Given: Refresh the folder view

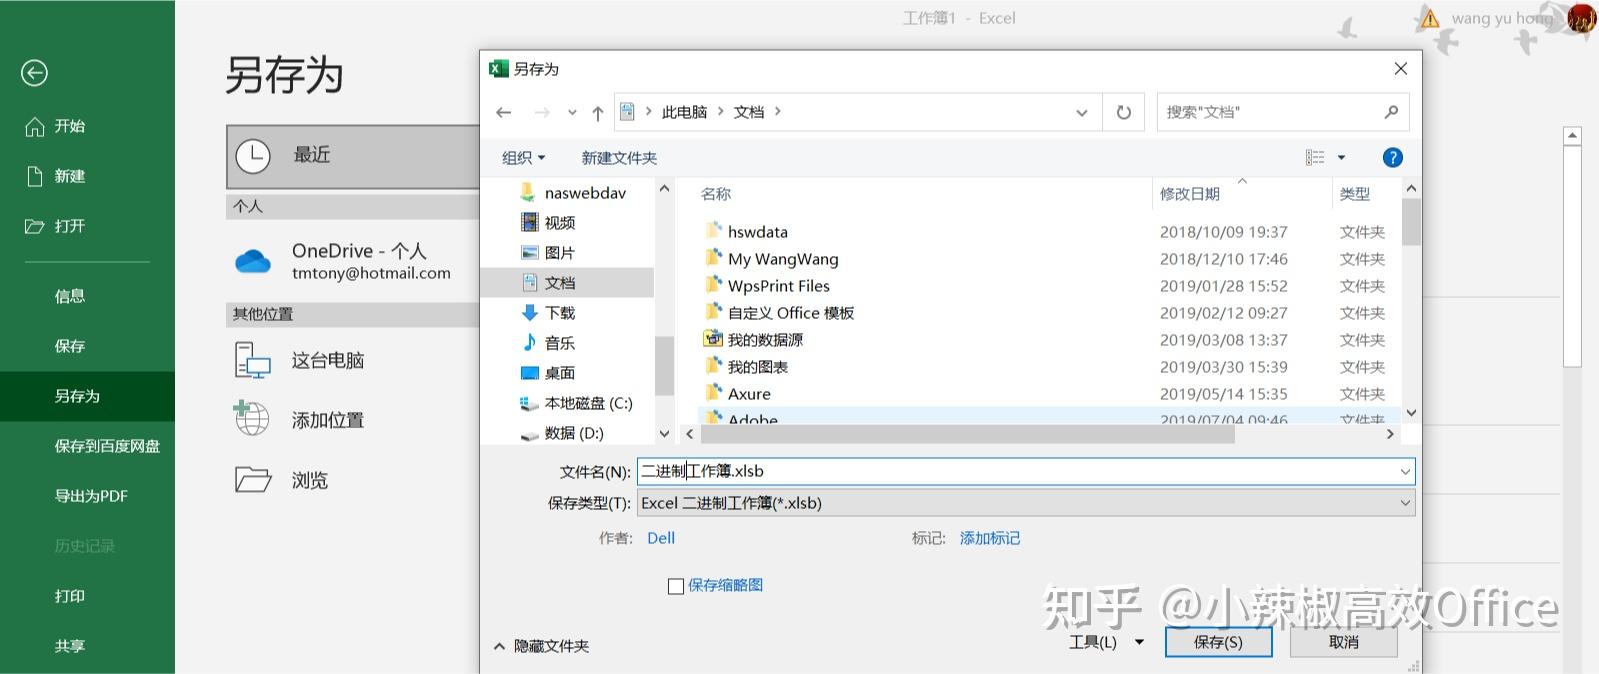Looking at the screenshot, I should click(x=1124, y=112).
